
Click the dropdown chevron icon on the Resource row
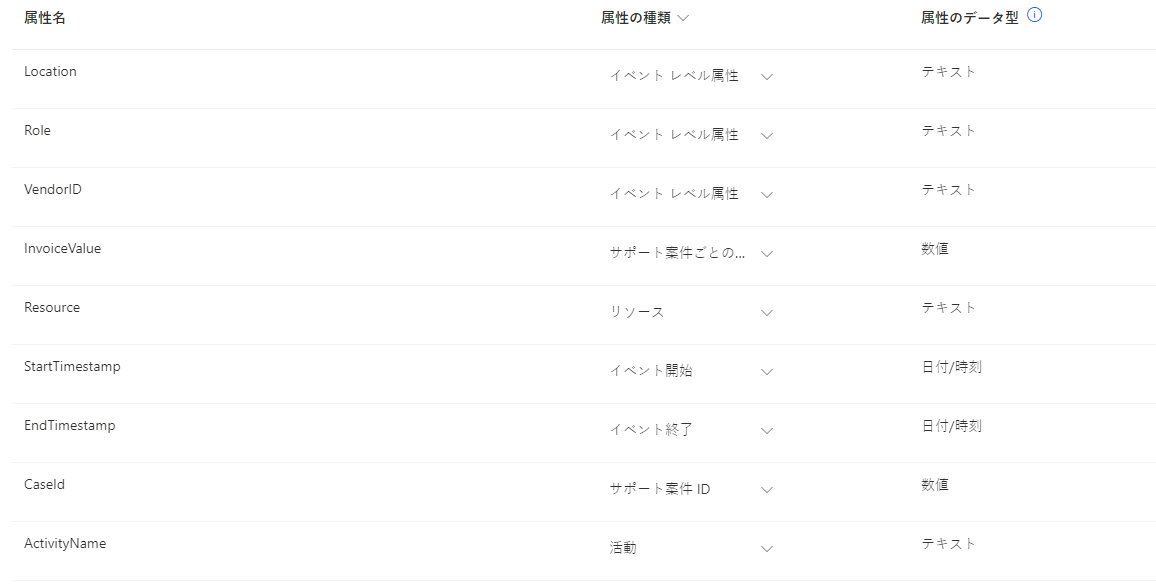767,312
